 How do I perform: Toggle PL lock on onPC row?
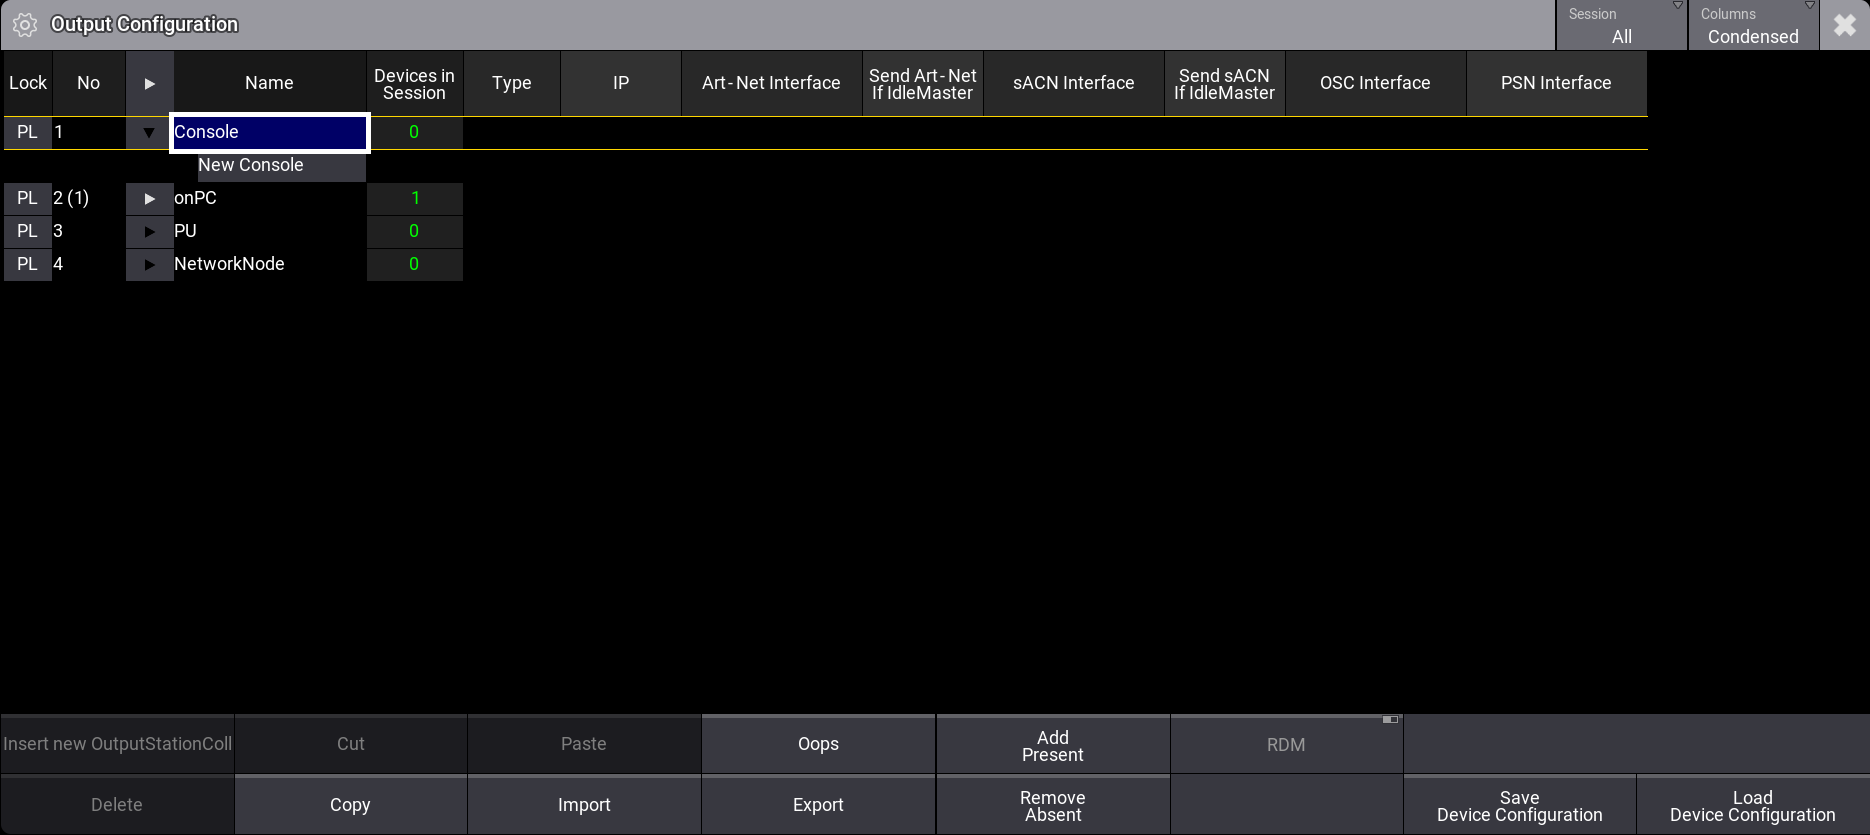27,198
